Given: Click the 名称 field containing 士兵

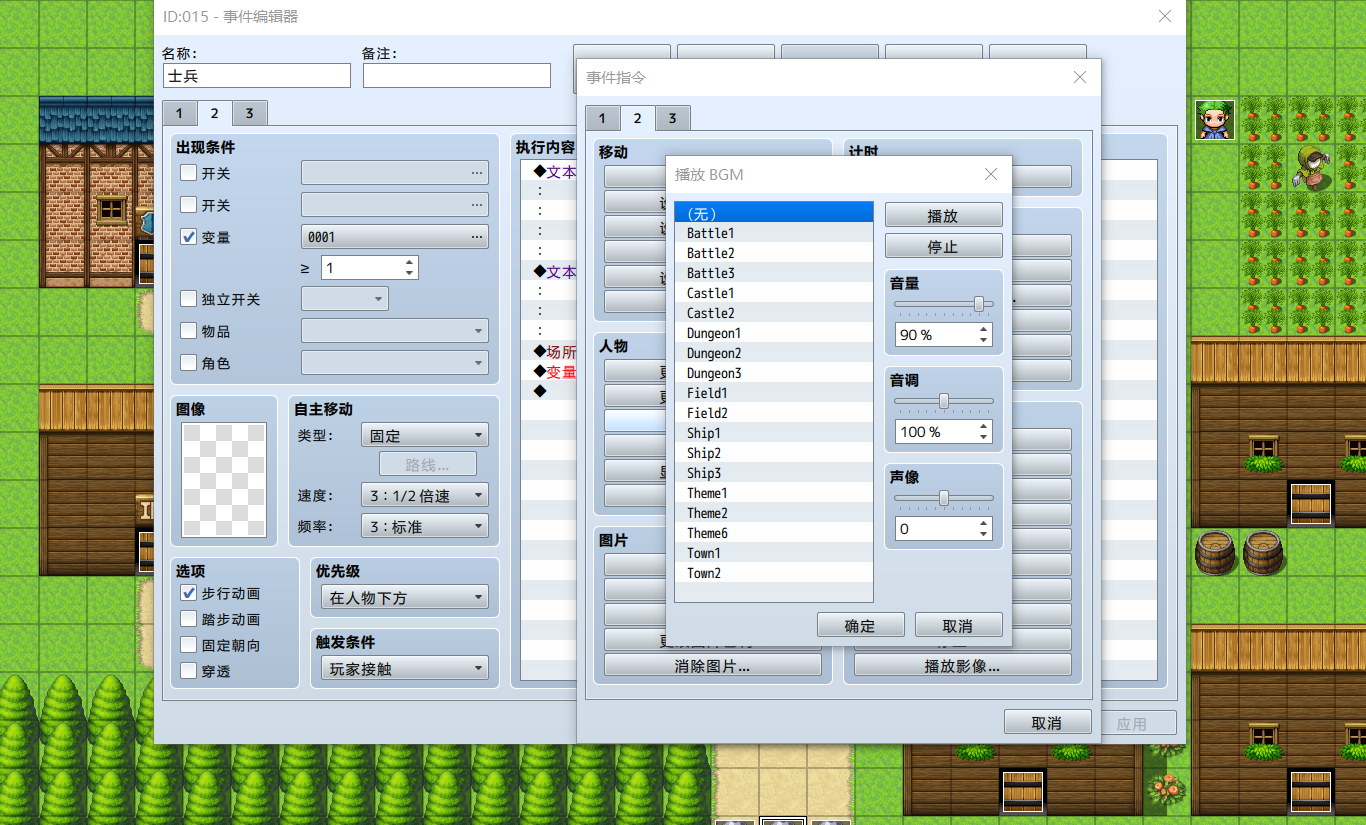Looking at the screenshot, I should coord(257,76).
